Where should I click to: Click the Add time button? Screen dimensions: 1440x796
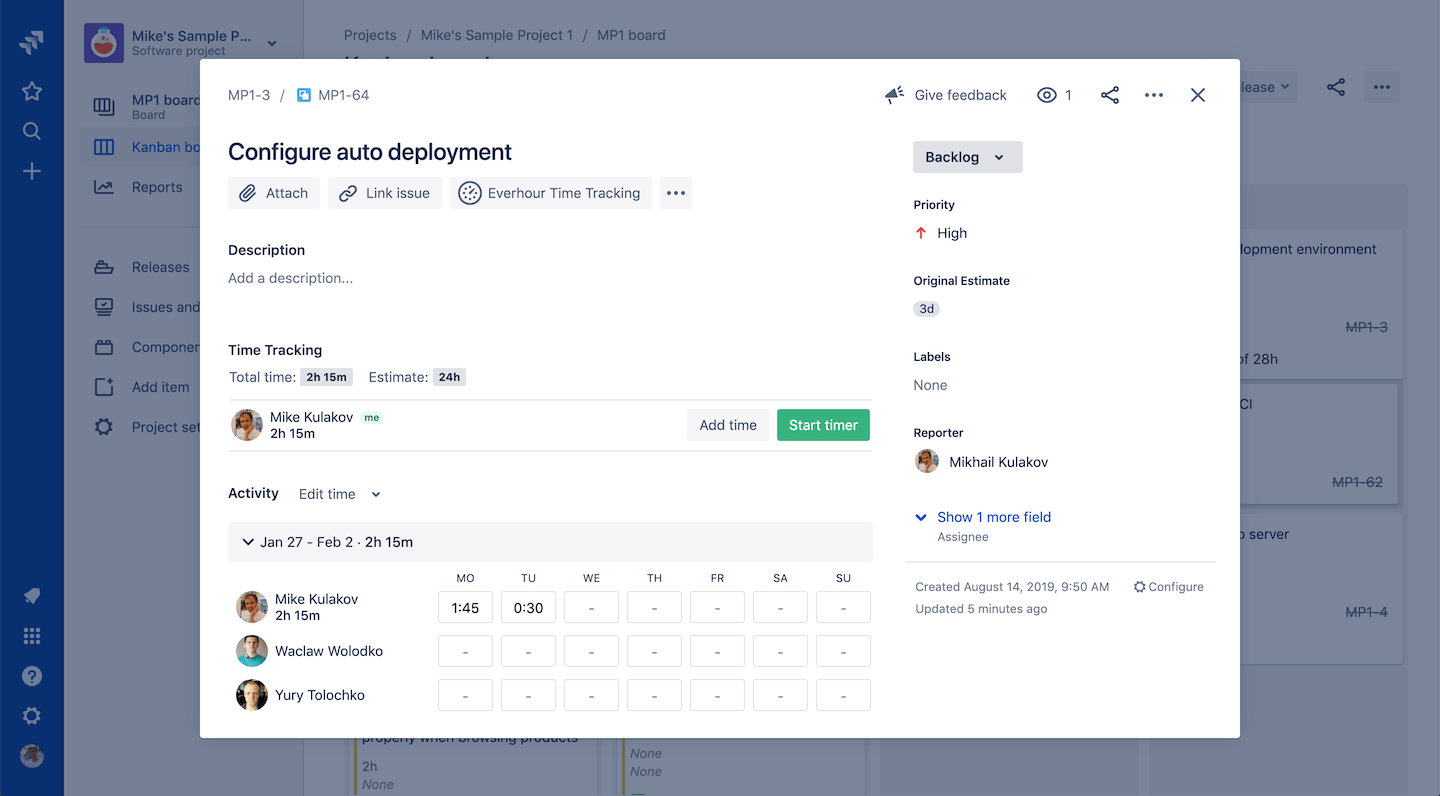[728, 425]
